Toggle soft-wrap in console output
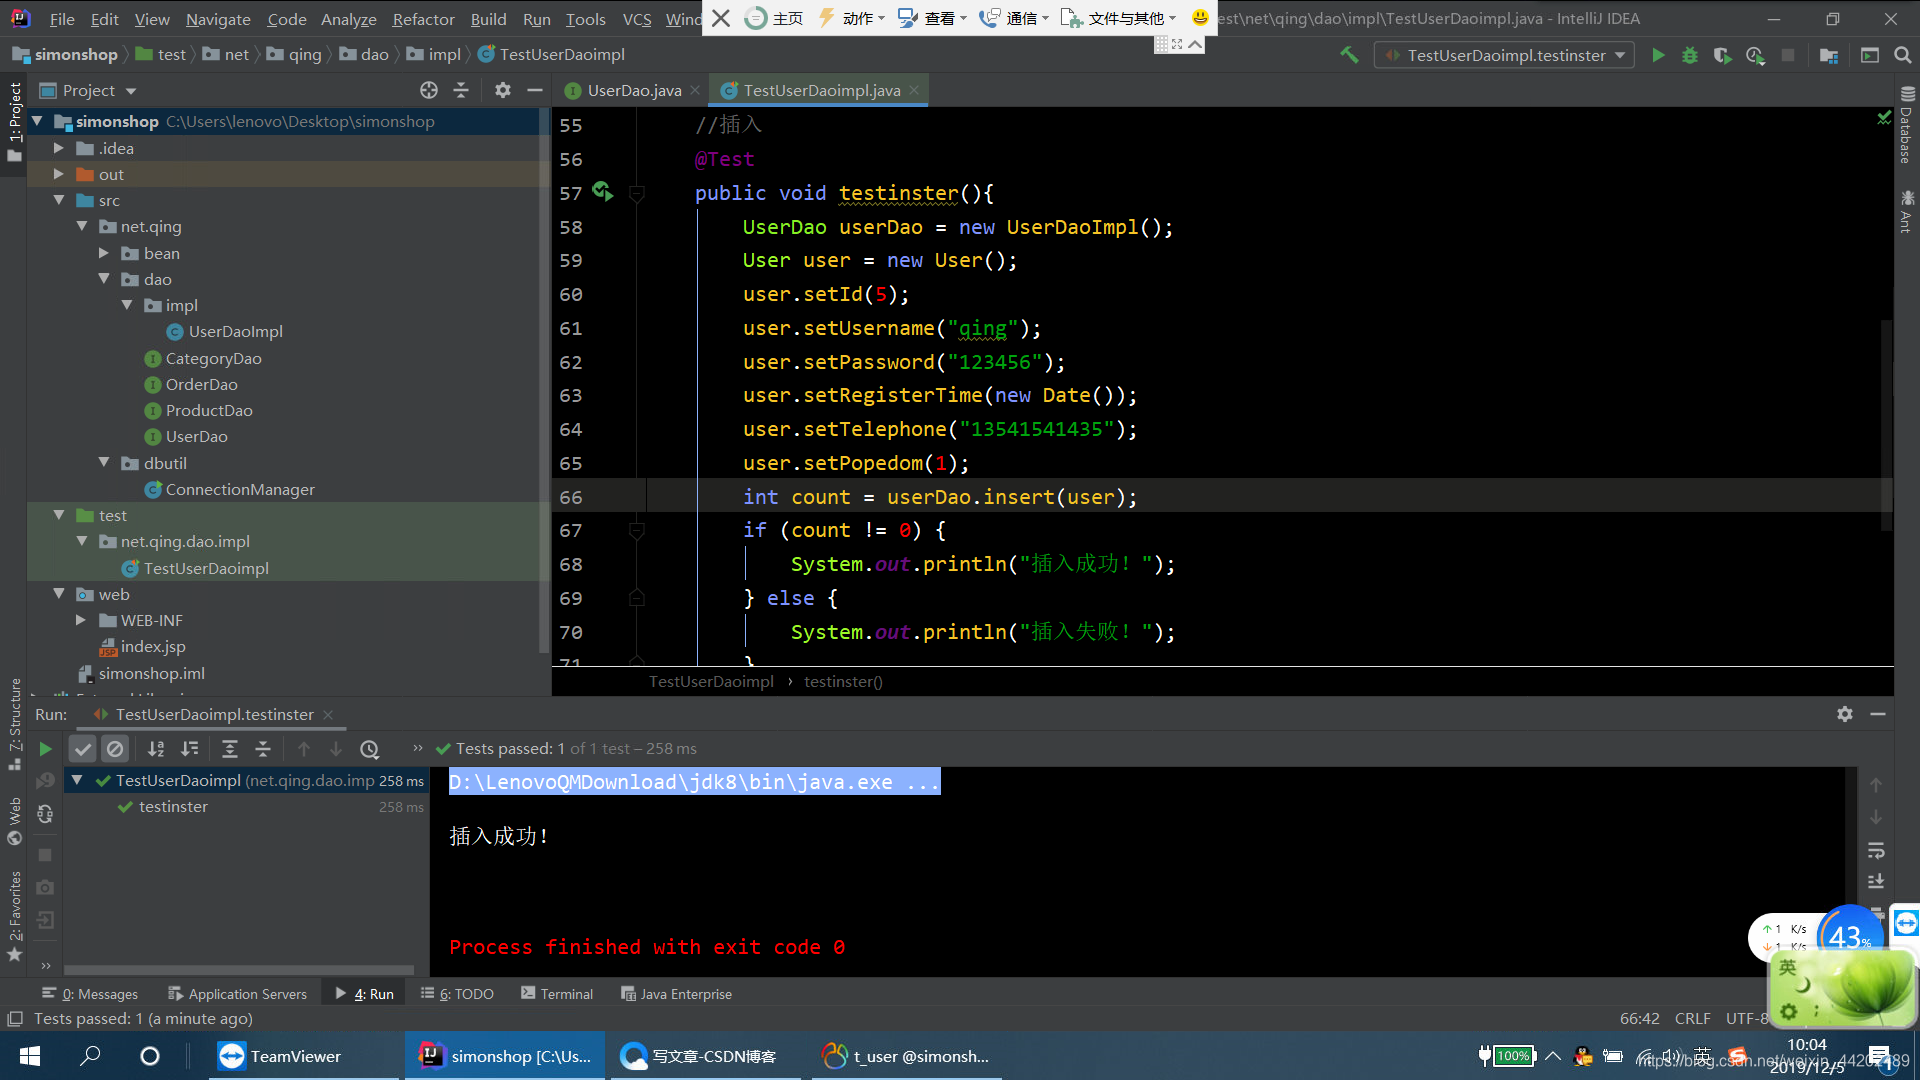Image resolution: width=1920 pixels, height=1080 pixels. 1876,850
